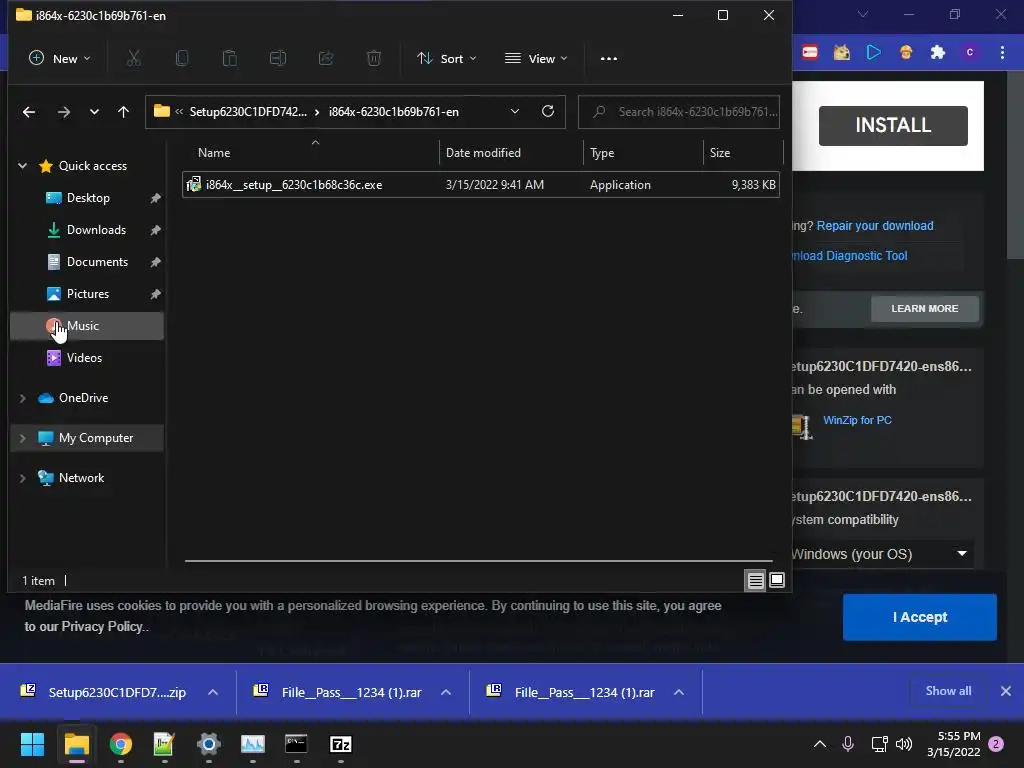Click the Rename icon in toolbar
The image size is (1024, 768).
[x=278, y=59]
